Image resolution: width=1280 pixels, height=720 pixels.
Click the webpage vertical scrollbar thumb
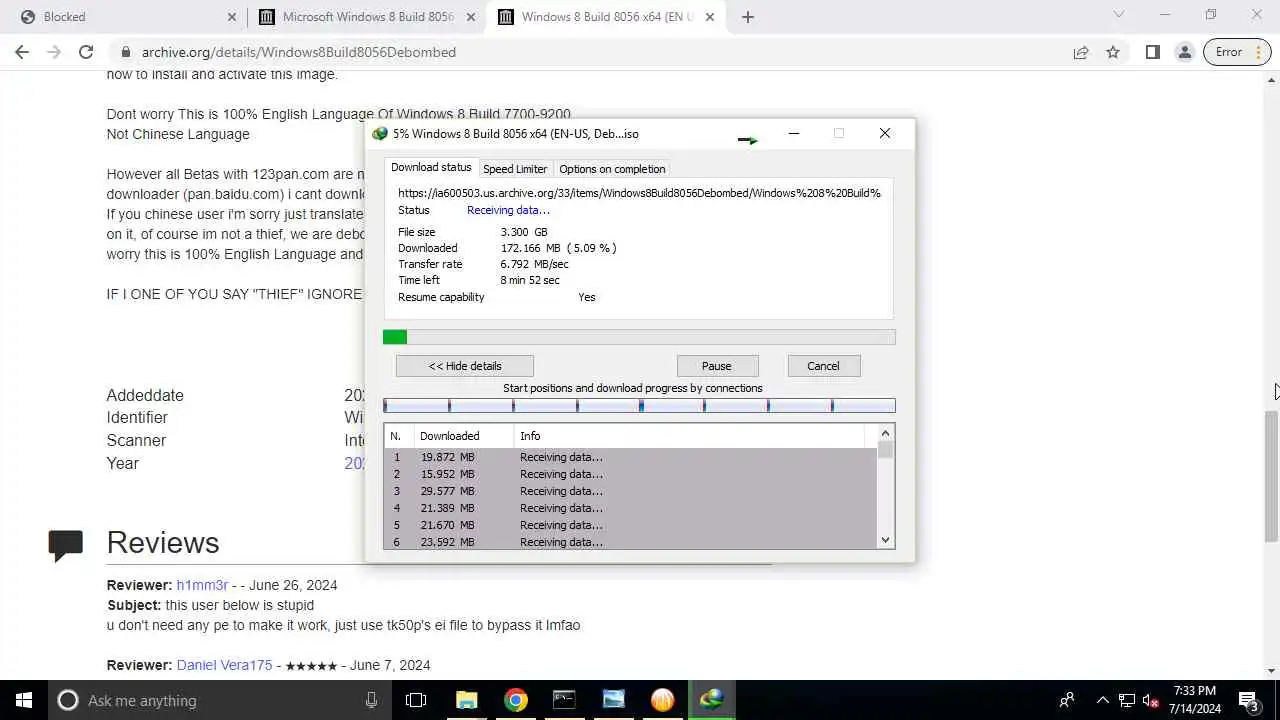click(1271, 475)
